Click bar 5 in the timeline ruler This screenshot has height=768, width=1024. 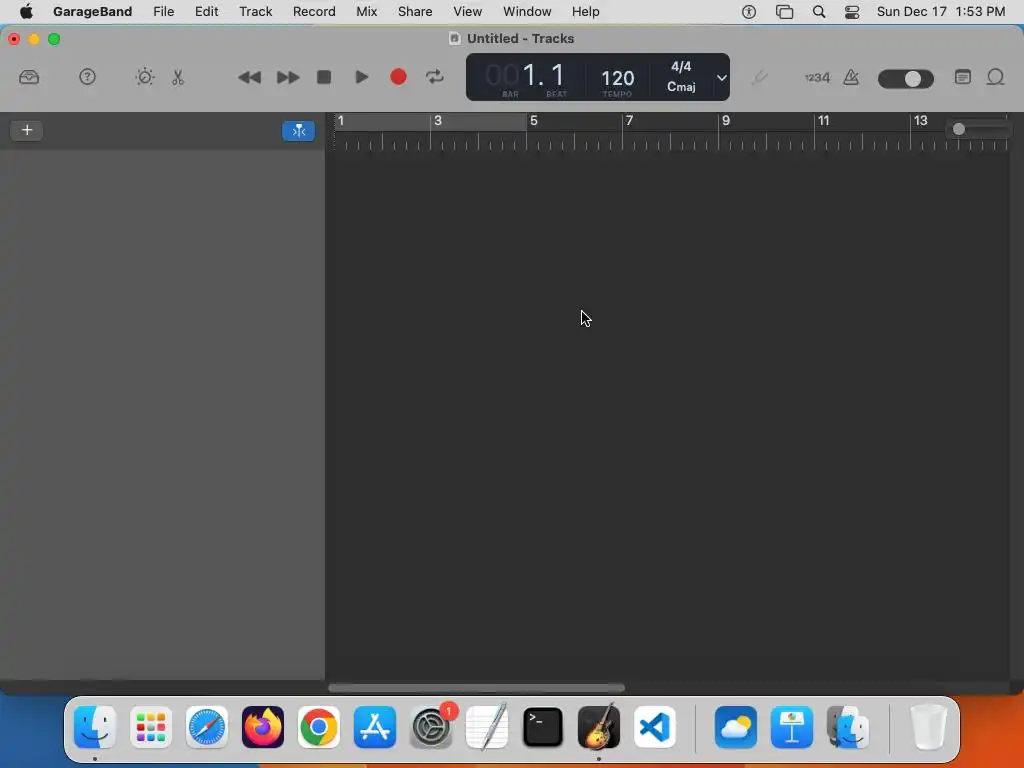point(534,121)
